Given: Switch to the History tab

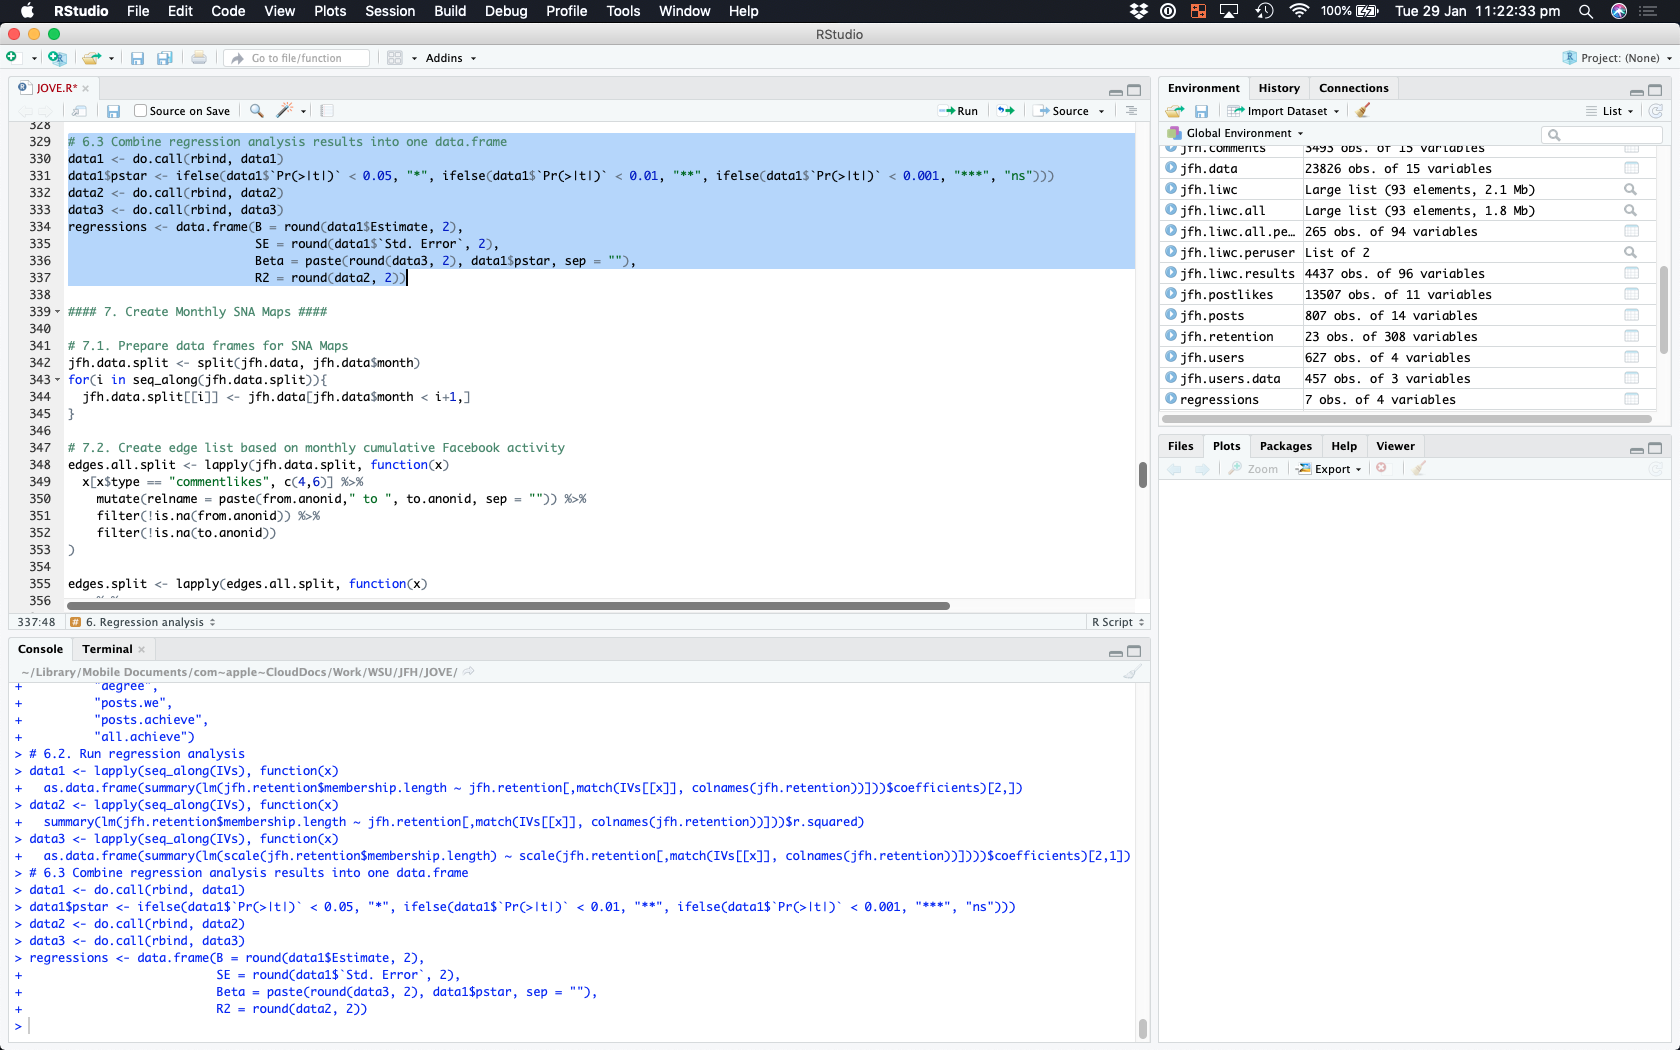Looking at the screenshot, I should 1279,88.
